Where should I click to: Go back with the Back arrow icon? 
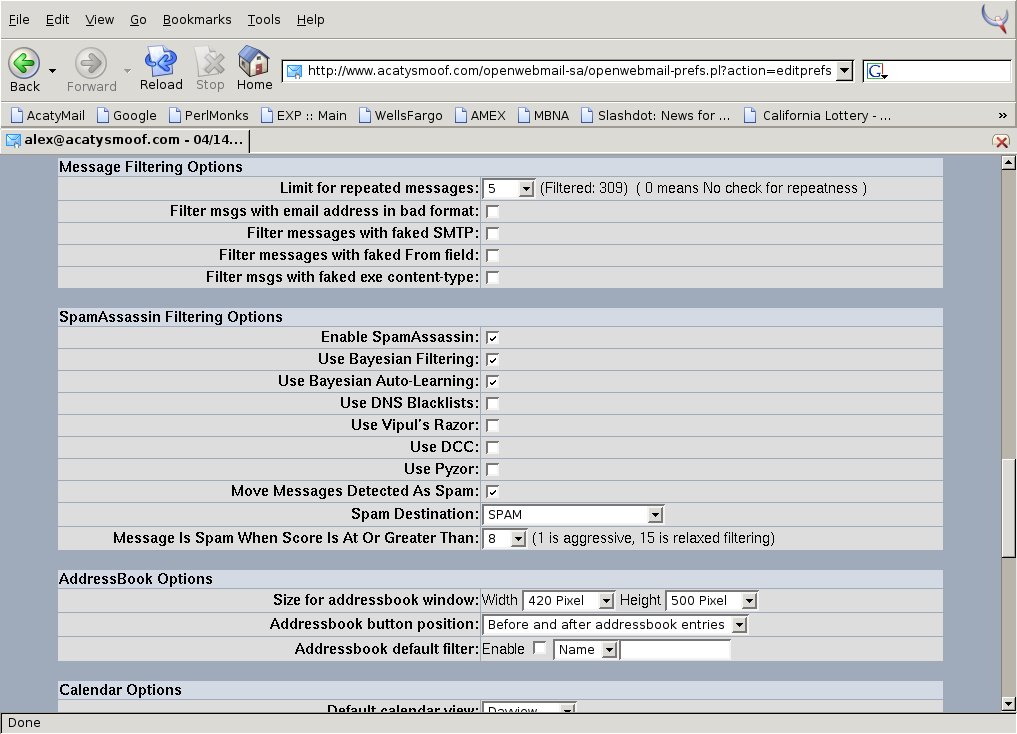pyautogui.click(x=24, y=64)
